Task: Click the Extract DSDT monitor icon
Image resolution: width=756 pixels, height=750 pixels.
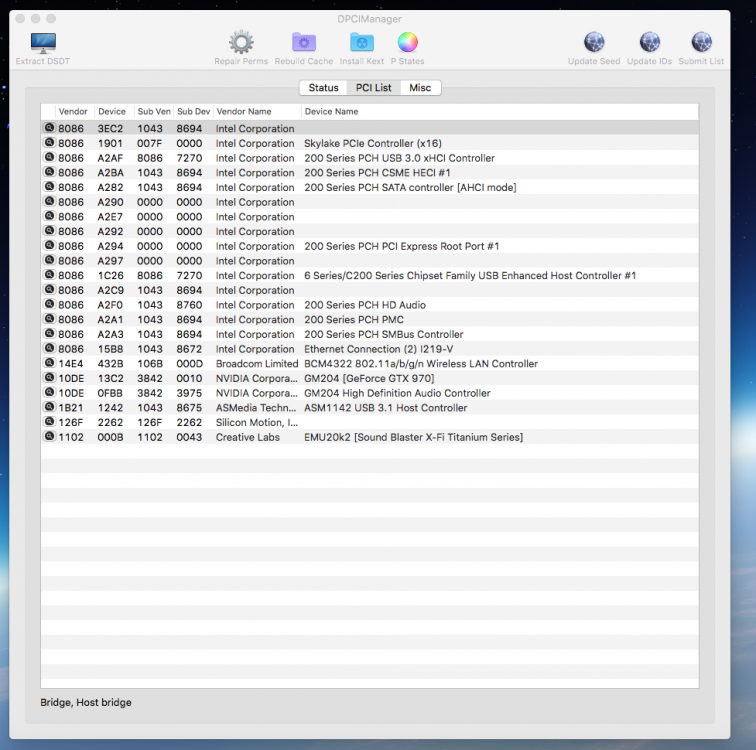Action: 43,43
